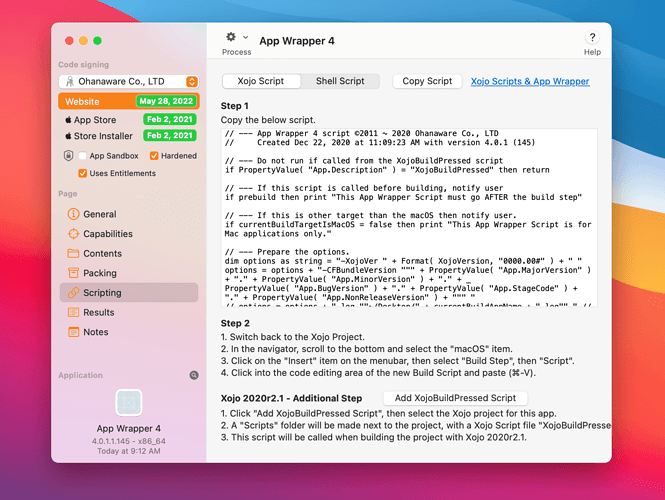Screen dimensions: 665x500
Task: Click the Results list icon
Action: point(73,312)
